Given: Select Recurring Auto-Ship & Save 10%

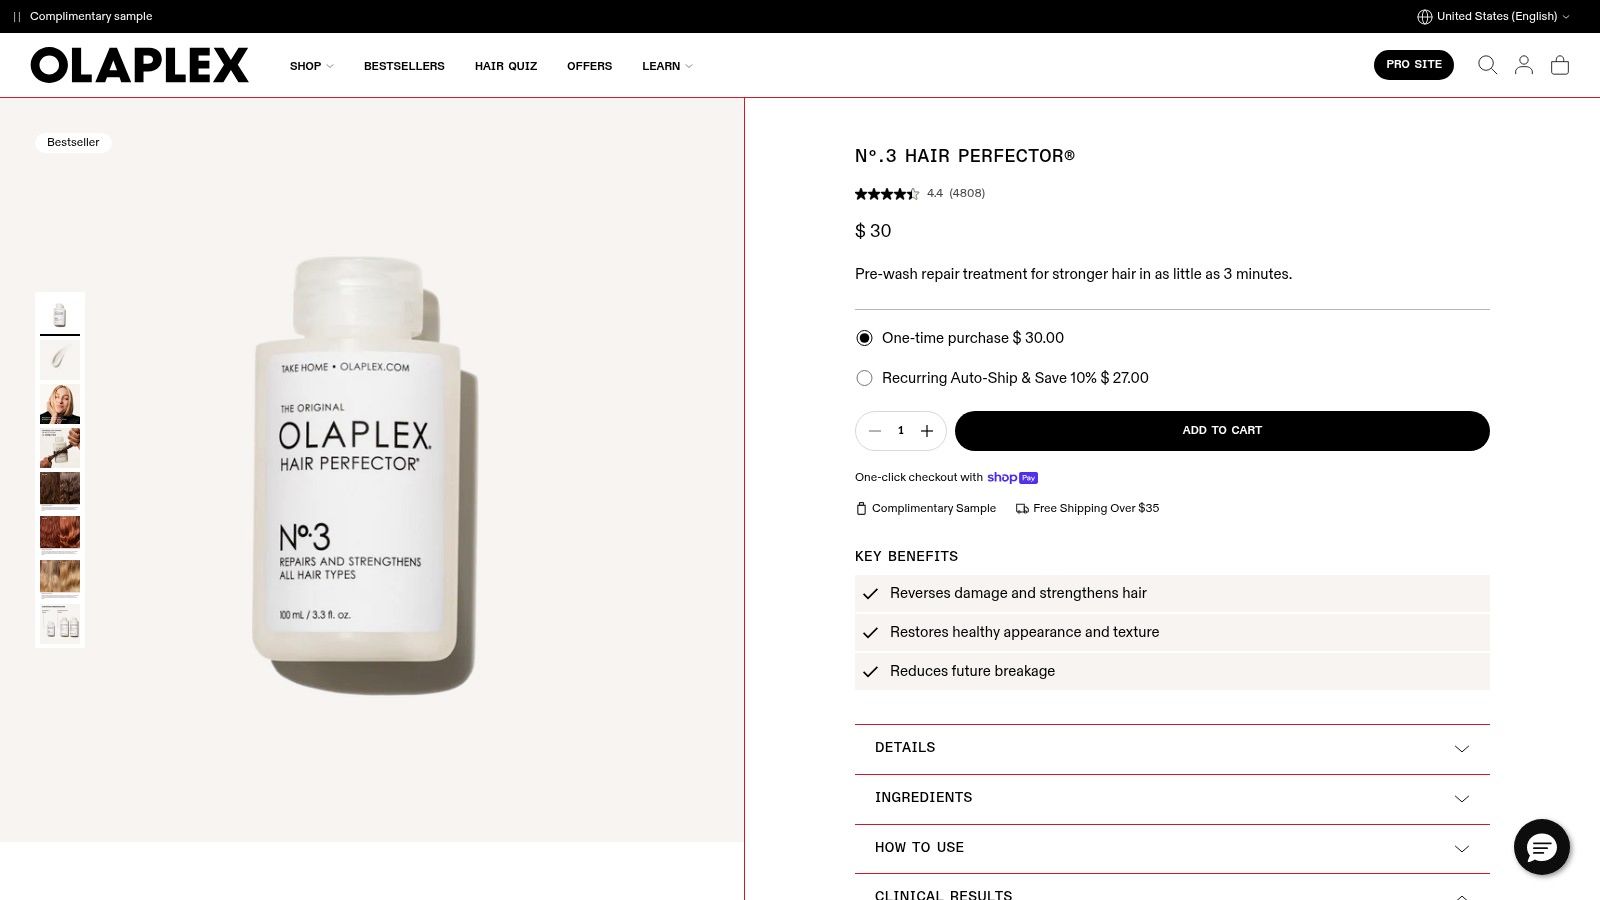Looking at the screenshot, I should (x=864, y=378).
